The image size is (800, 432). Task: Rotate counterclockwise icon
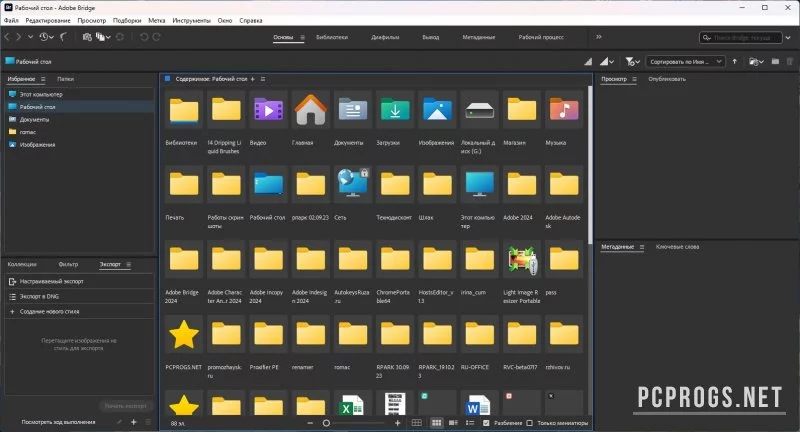pyautogui.click(x=144, y=37)
